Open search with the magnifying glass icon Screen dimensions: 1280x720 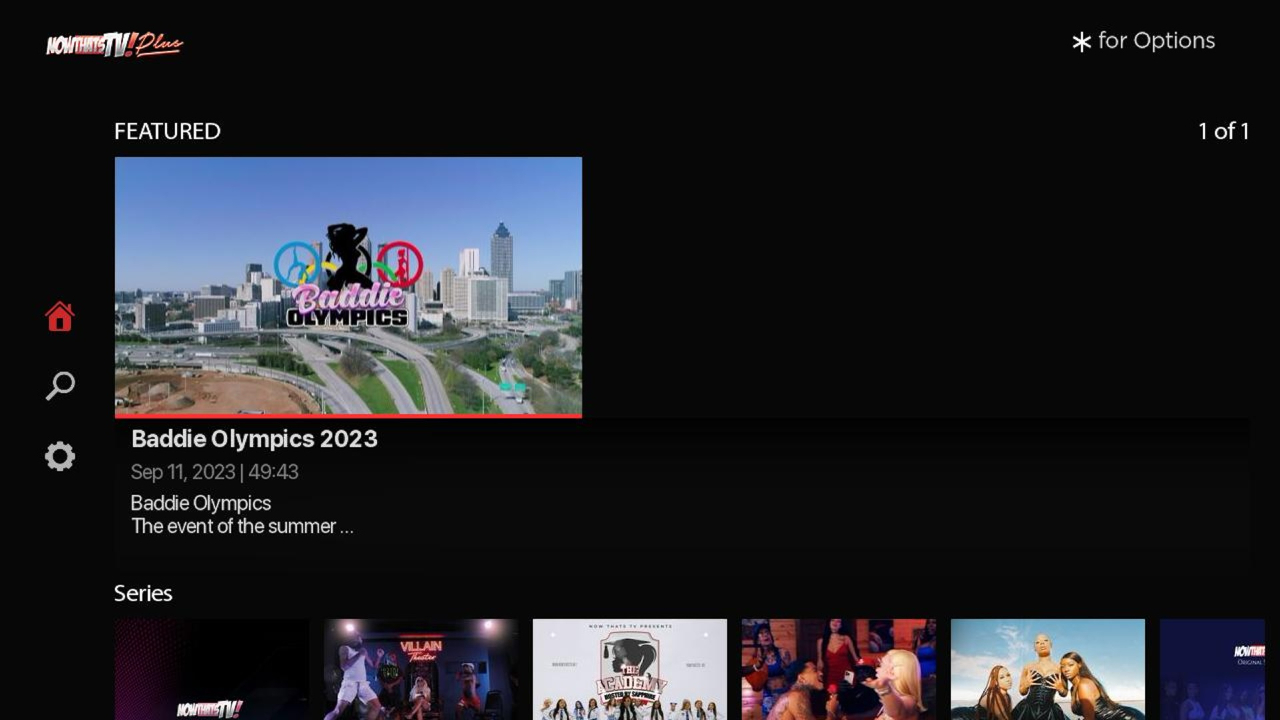(60, 386)
